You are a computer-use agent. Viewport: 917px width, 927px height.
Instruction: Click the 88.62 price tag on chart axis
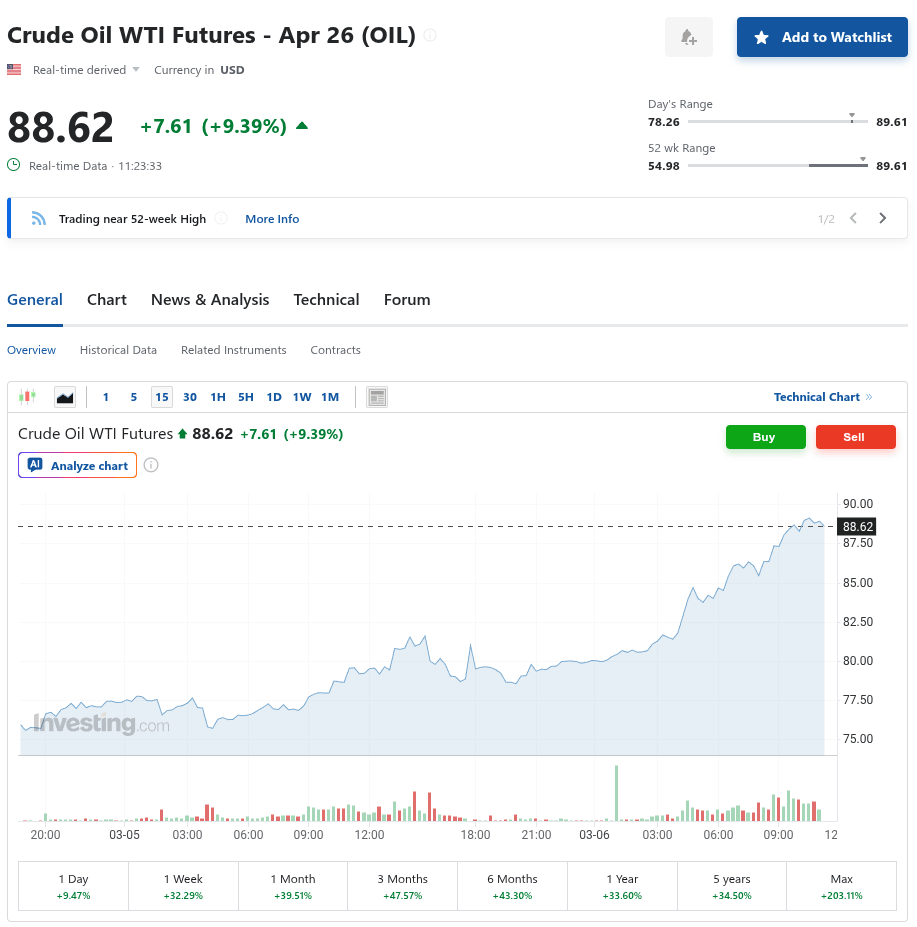click(857, 526)
